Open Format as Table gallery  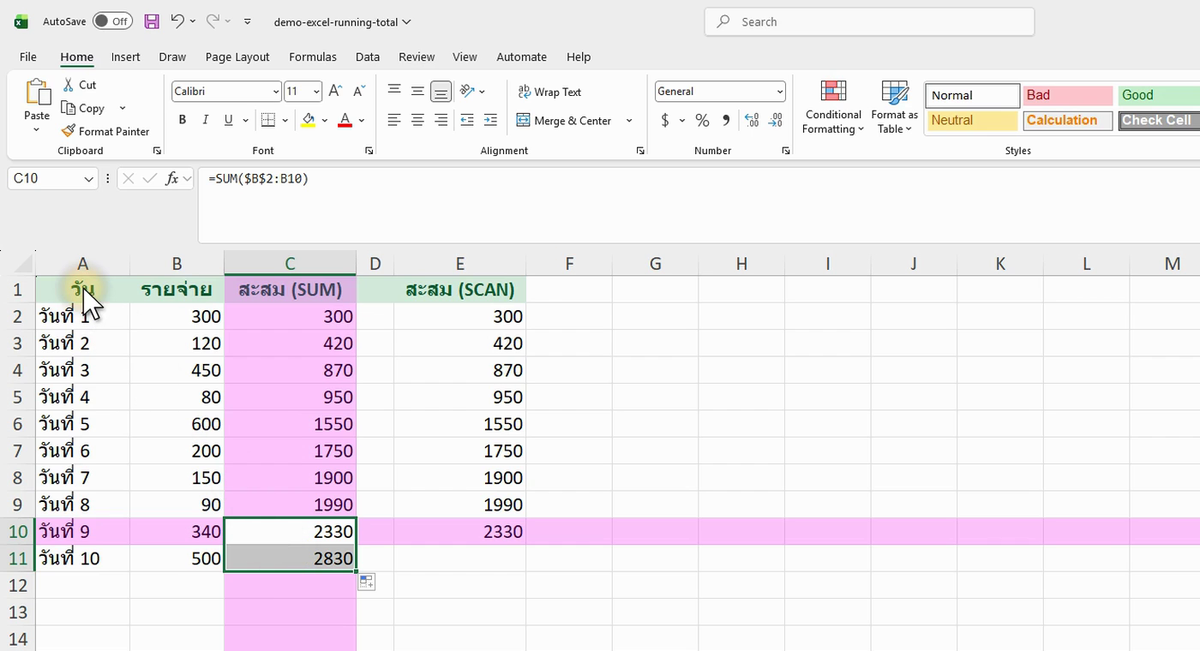894,107
